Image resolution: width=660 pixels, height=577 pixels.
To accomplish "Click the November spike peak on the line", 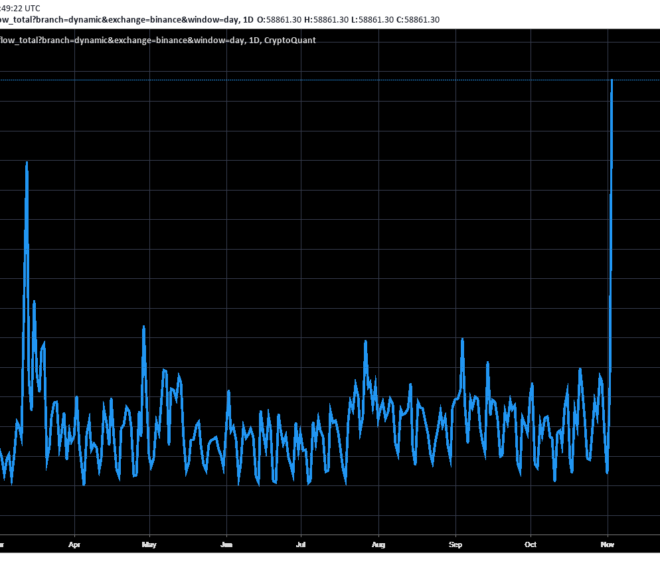I will (612, 80).
